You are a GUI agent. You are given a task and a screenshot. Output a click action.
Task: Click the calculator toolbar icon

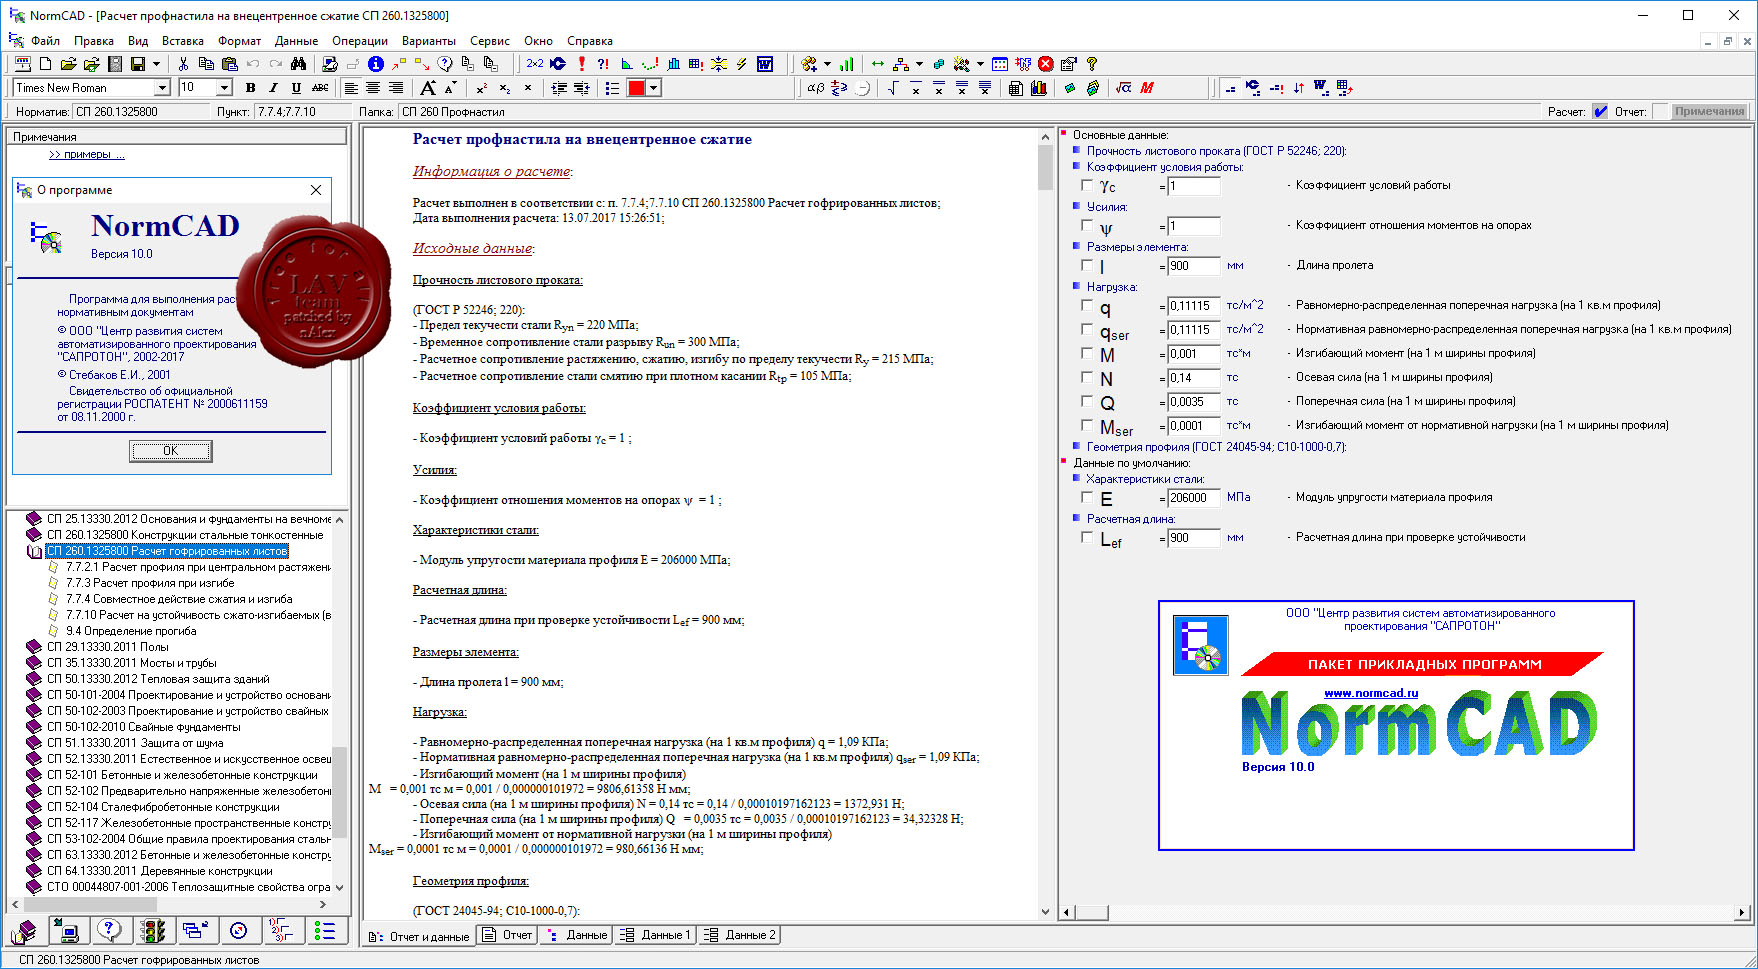pyautogui.click(x=1016, y=88)
